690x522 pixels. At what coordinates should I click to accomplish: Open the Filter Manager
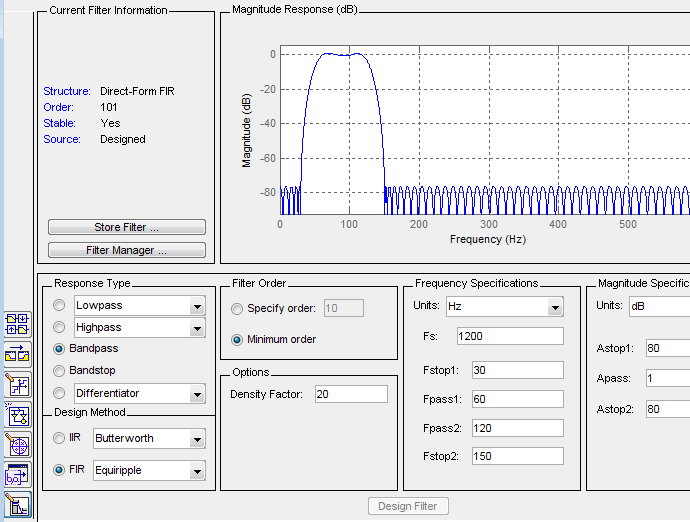pos(127,250)
